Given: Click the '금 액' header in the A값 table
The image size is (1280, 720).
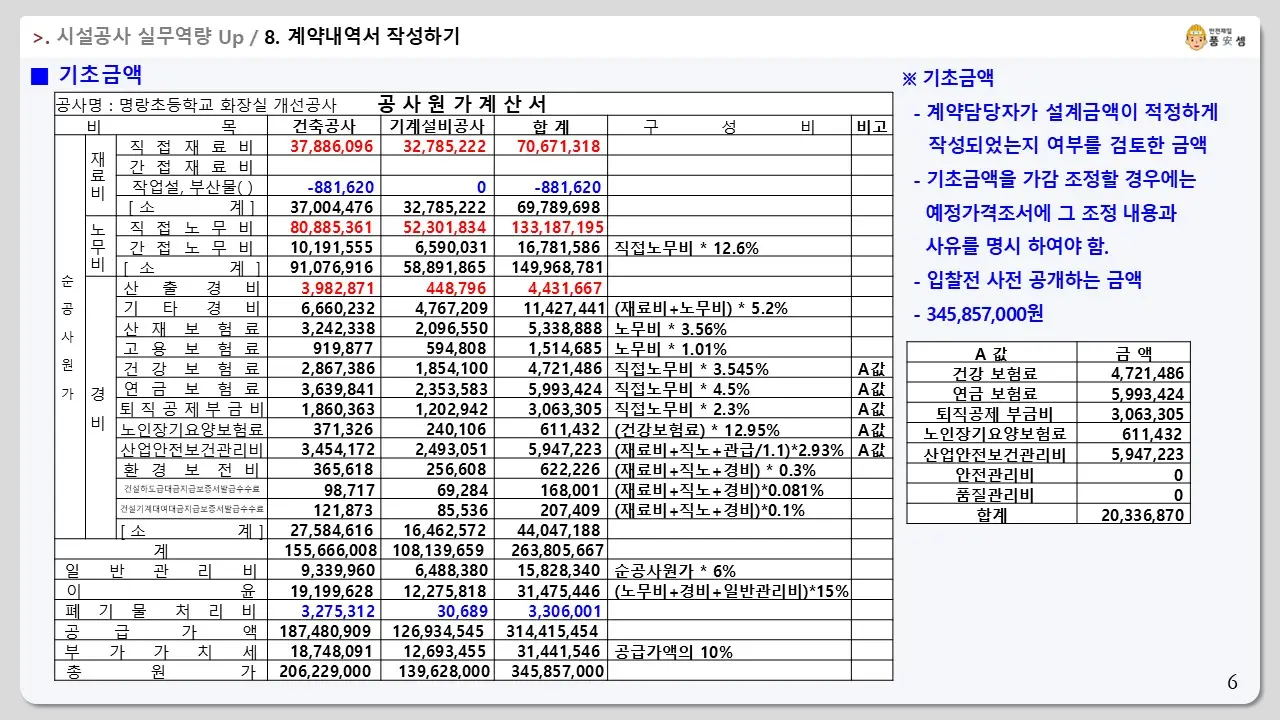Looking at the screenshot, I should [1133, 354].
